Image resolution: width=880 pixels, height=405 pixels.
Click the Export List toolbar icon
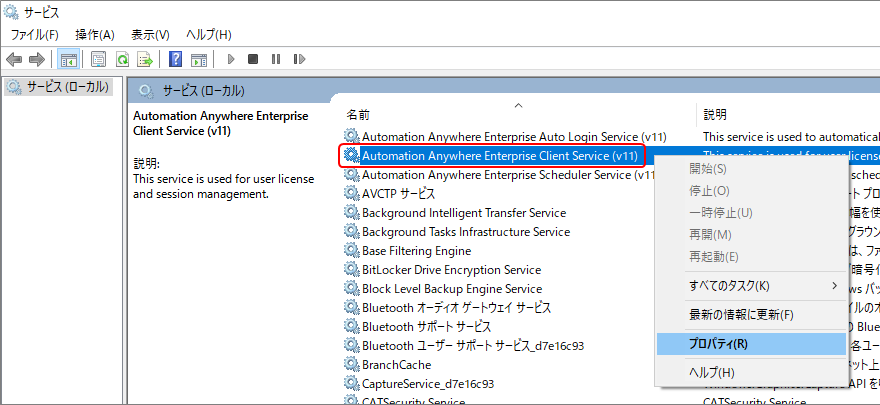pyautogui.click(x=146, y=59)
